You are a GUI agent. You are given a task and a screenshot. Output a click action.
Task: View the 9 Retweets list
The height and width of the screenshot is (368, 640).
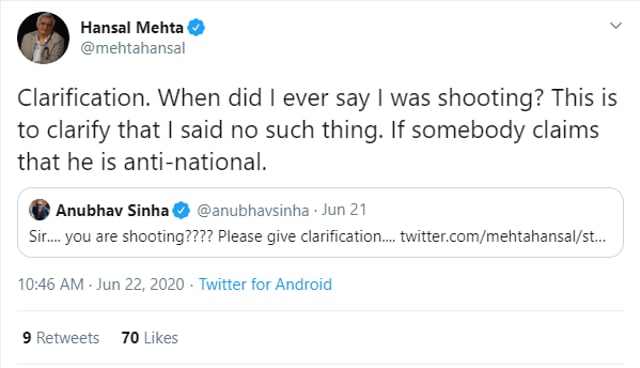[x=61, y=338]
